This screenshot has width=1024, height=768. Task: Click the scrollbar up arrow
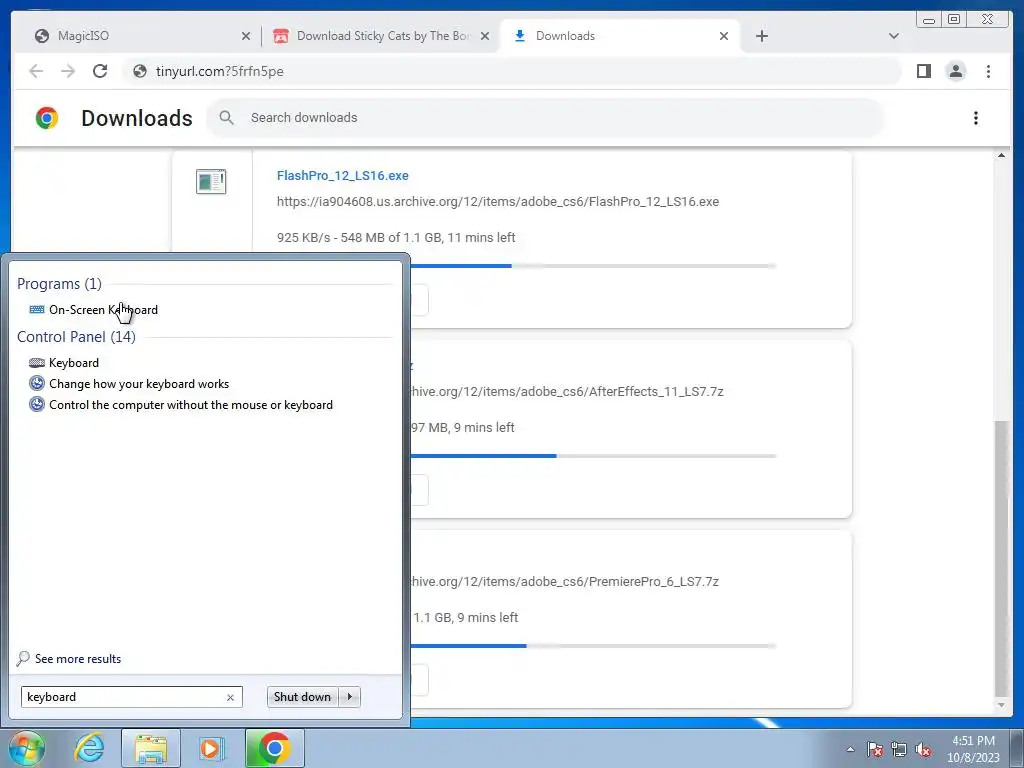1001,155
